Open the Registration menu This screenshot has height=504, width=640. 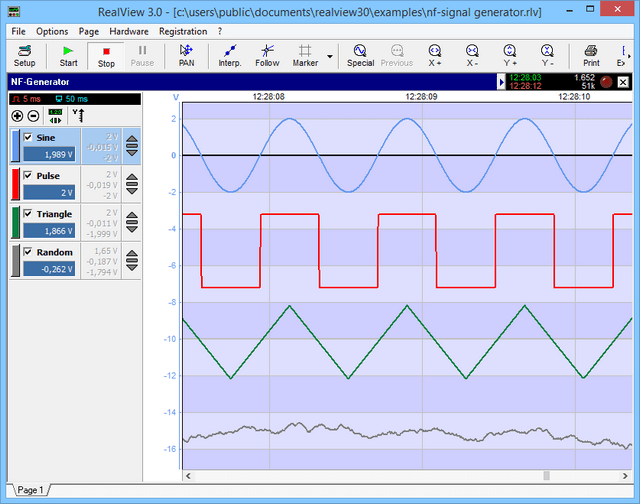click(x=183, y=31)
